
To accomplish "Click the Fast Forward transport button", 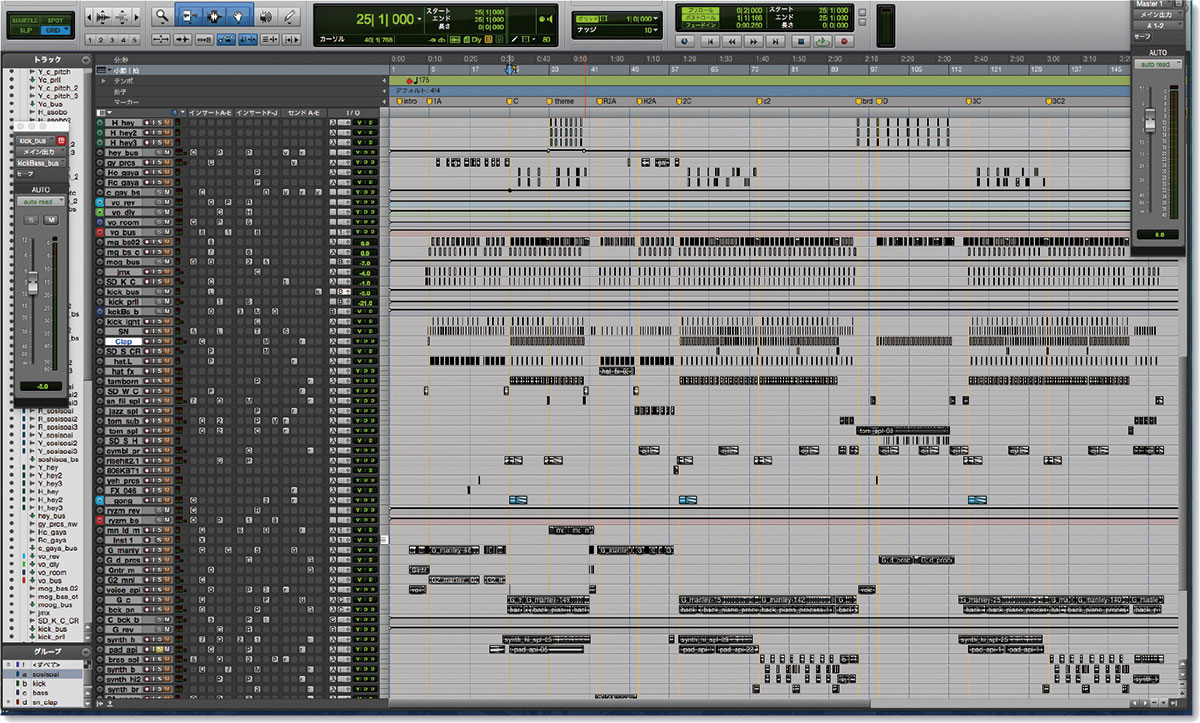I will [755, 41].
